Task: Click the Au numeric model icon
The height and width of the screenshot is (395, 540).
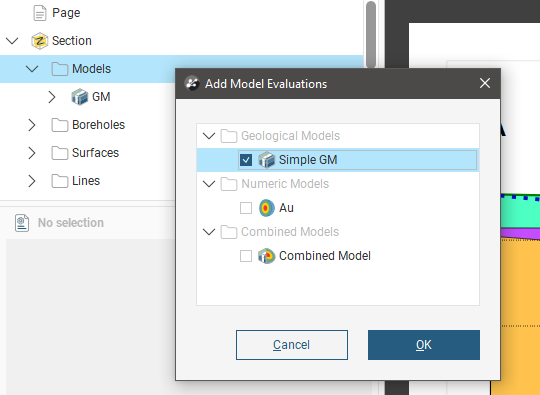Action: pyautogui.click(x=267, y=208)
